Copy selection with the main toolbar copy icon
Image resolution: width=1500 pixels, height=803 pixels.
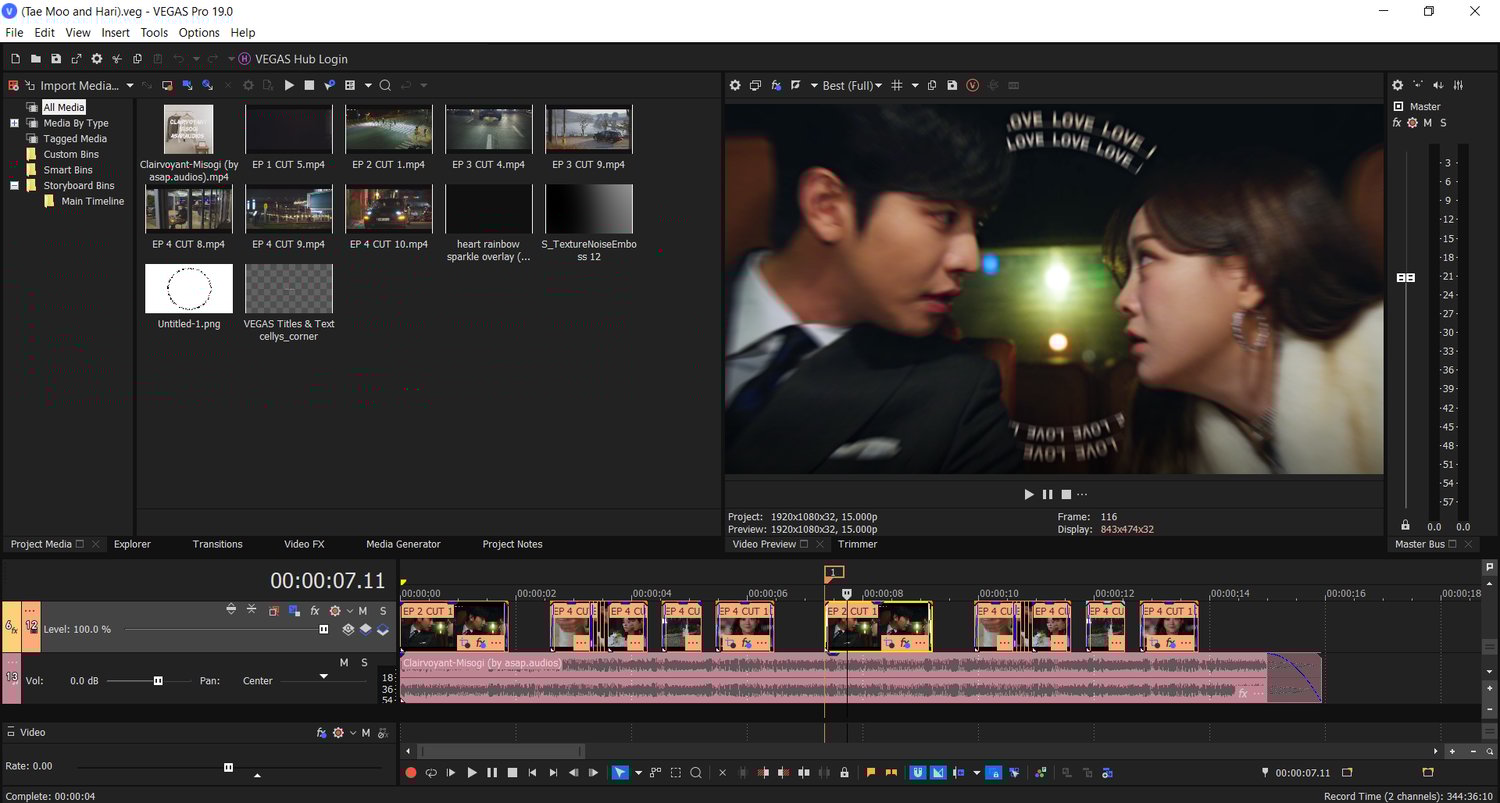pos(138,59)
